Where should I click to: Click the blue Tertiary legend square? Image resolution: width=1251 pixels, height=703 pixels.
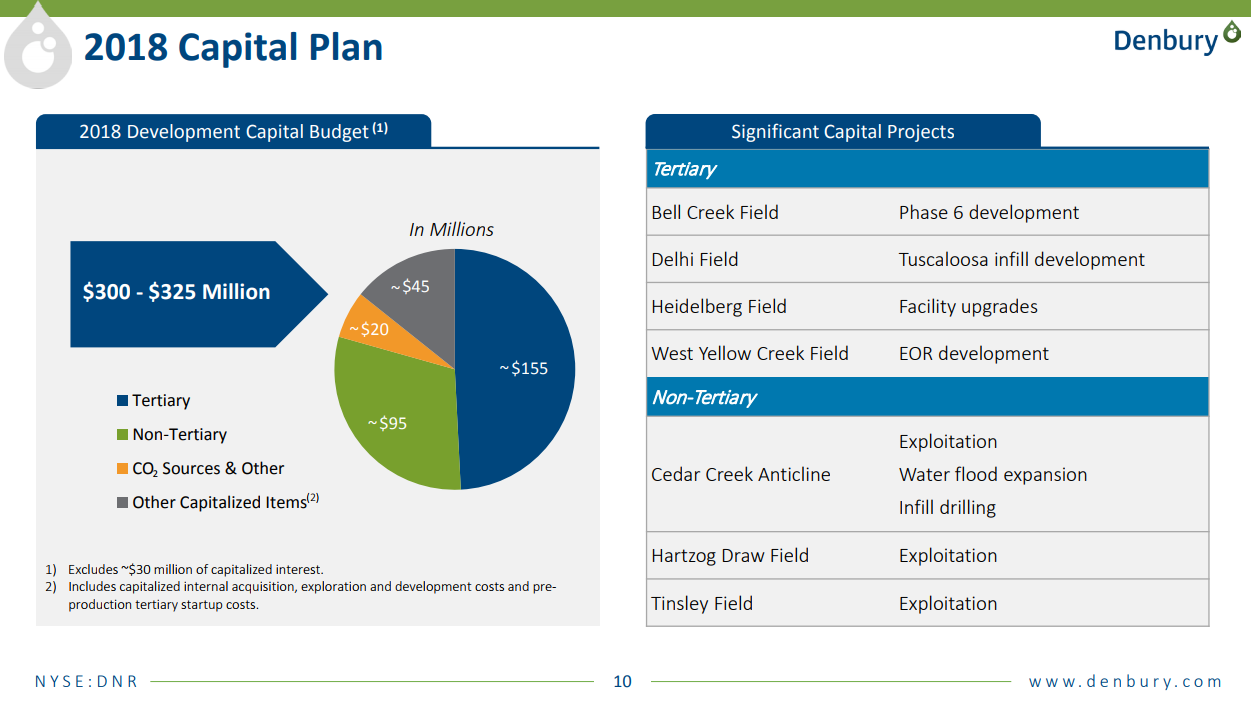tap(122, 401)
